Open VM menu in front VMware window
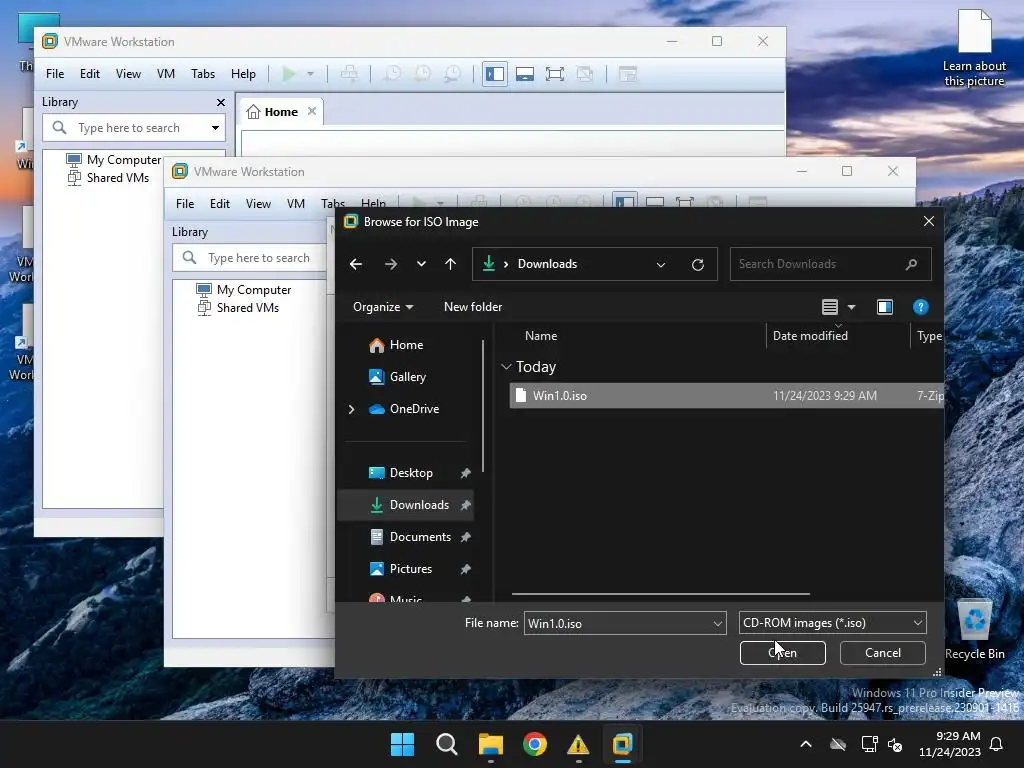The image size is (1024, 768). point(296,204)
